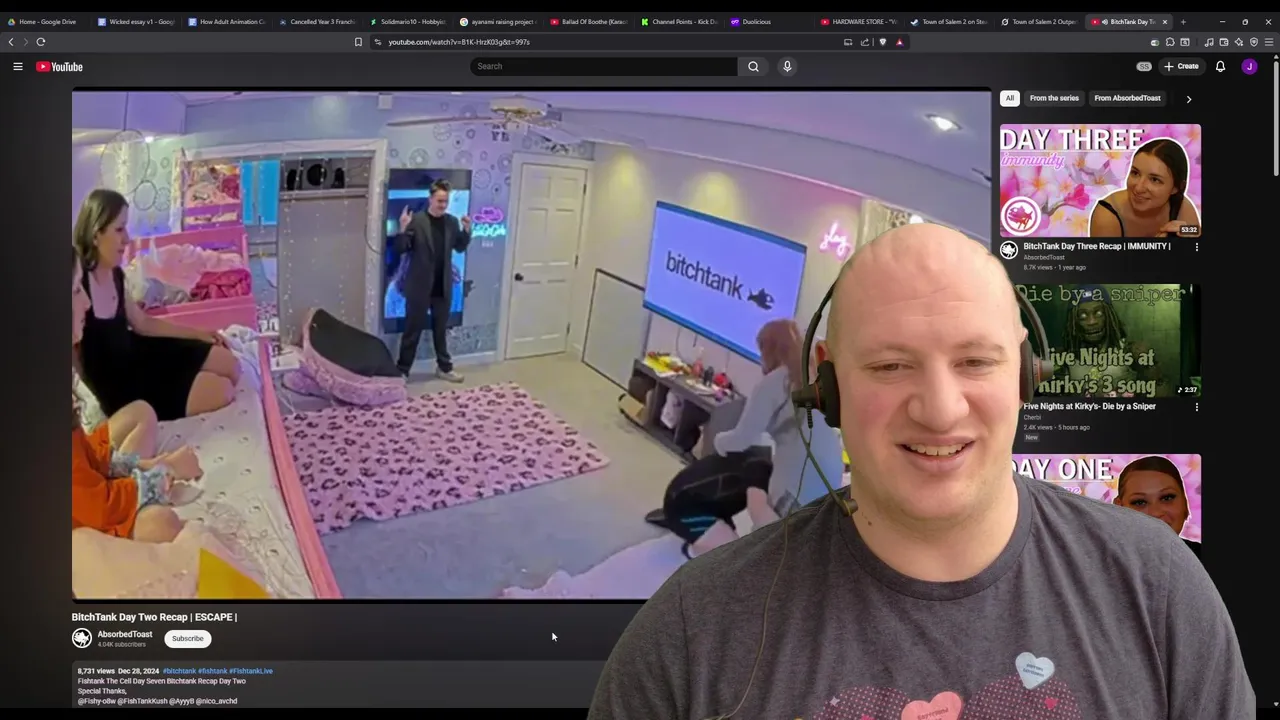
Task: Open DAY THREE immunity video thumbnail
Action: pyautogui.click(x=1100, y=181)
